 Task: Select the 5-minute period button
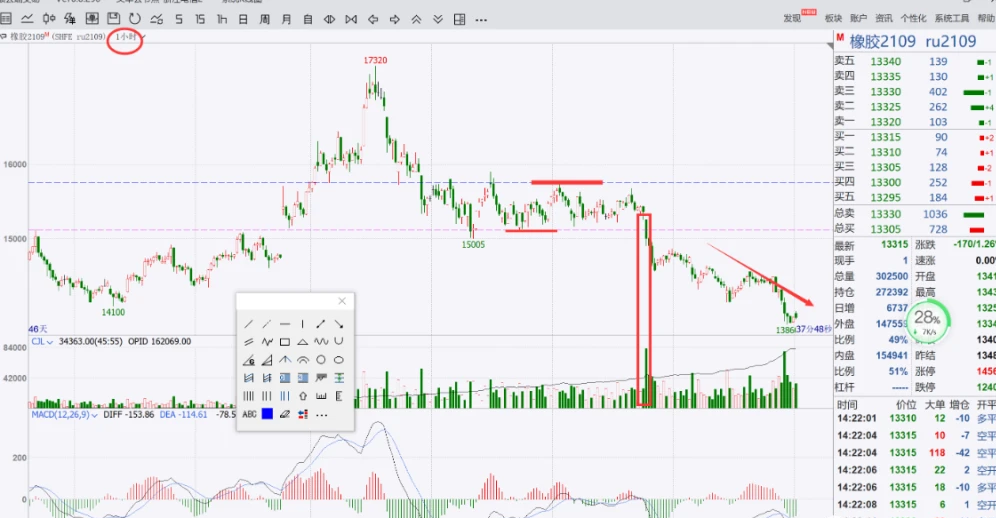(x=178, y=20)
